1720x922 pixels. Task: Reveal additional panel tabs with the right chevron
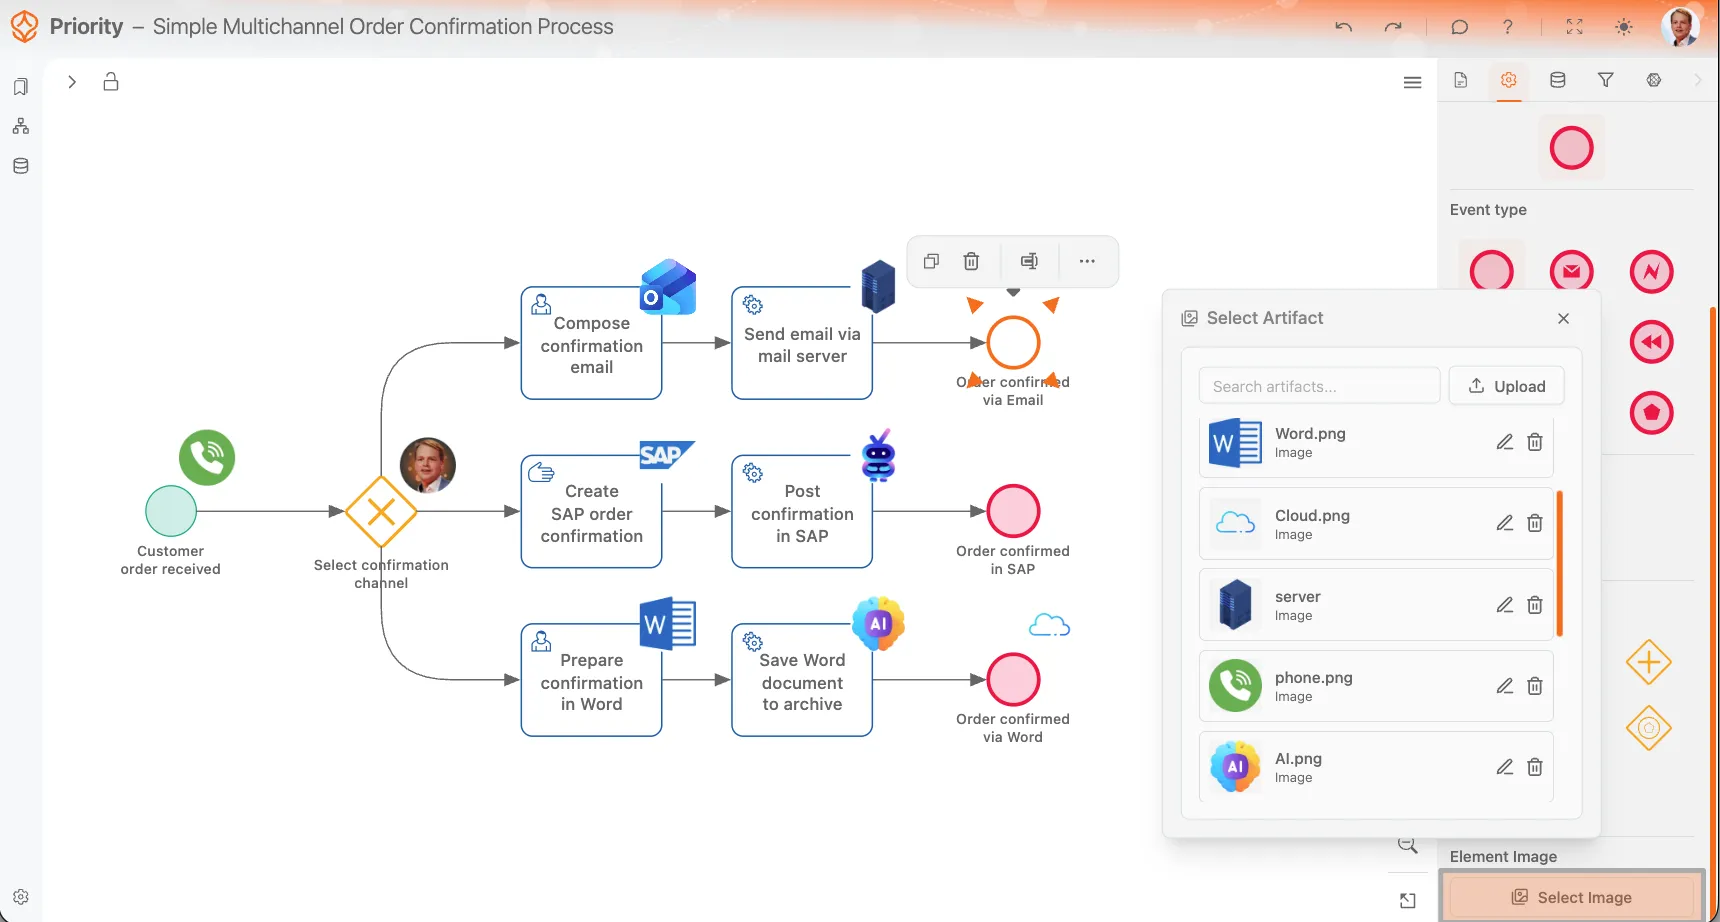1697,81
